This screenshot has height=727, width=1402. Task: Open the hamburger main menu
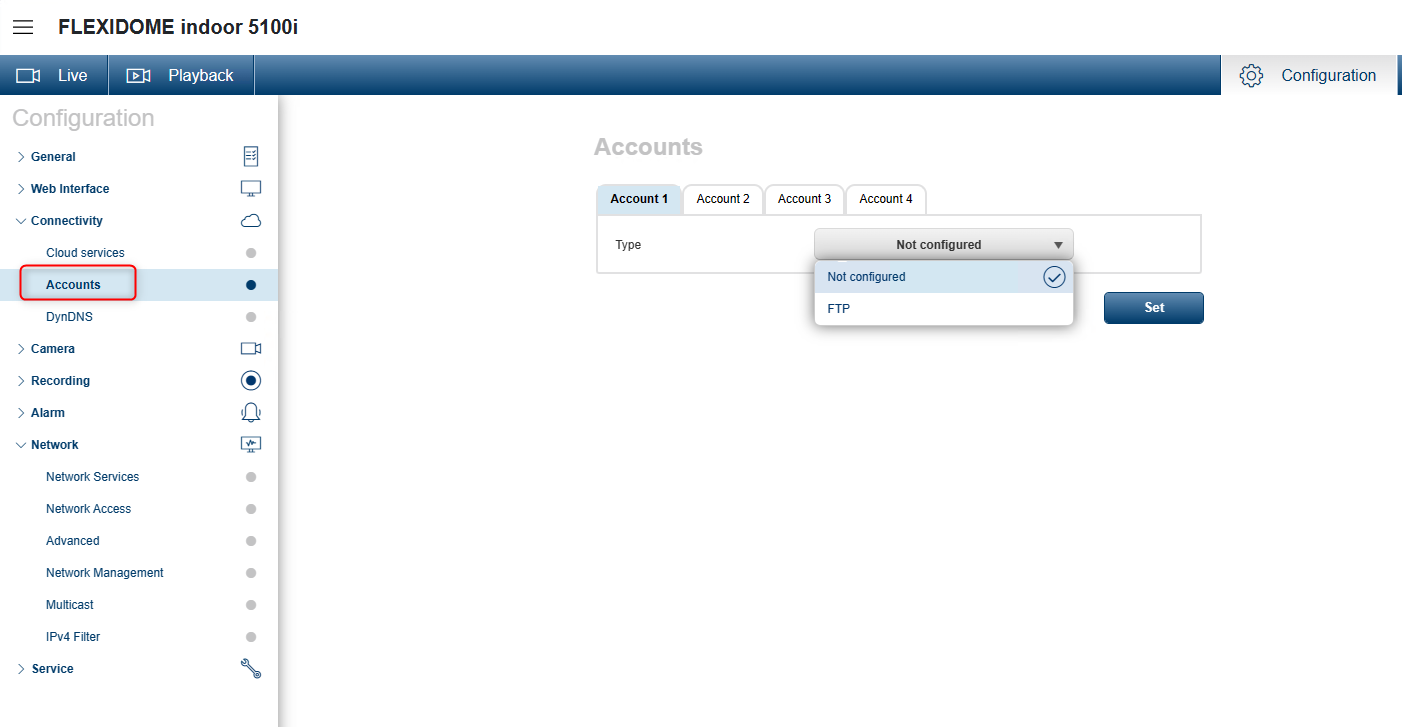pyautogui.click(x=23, y=27)
